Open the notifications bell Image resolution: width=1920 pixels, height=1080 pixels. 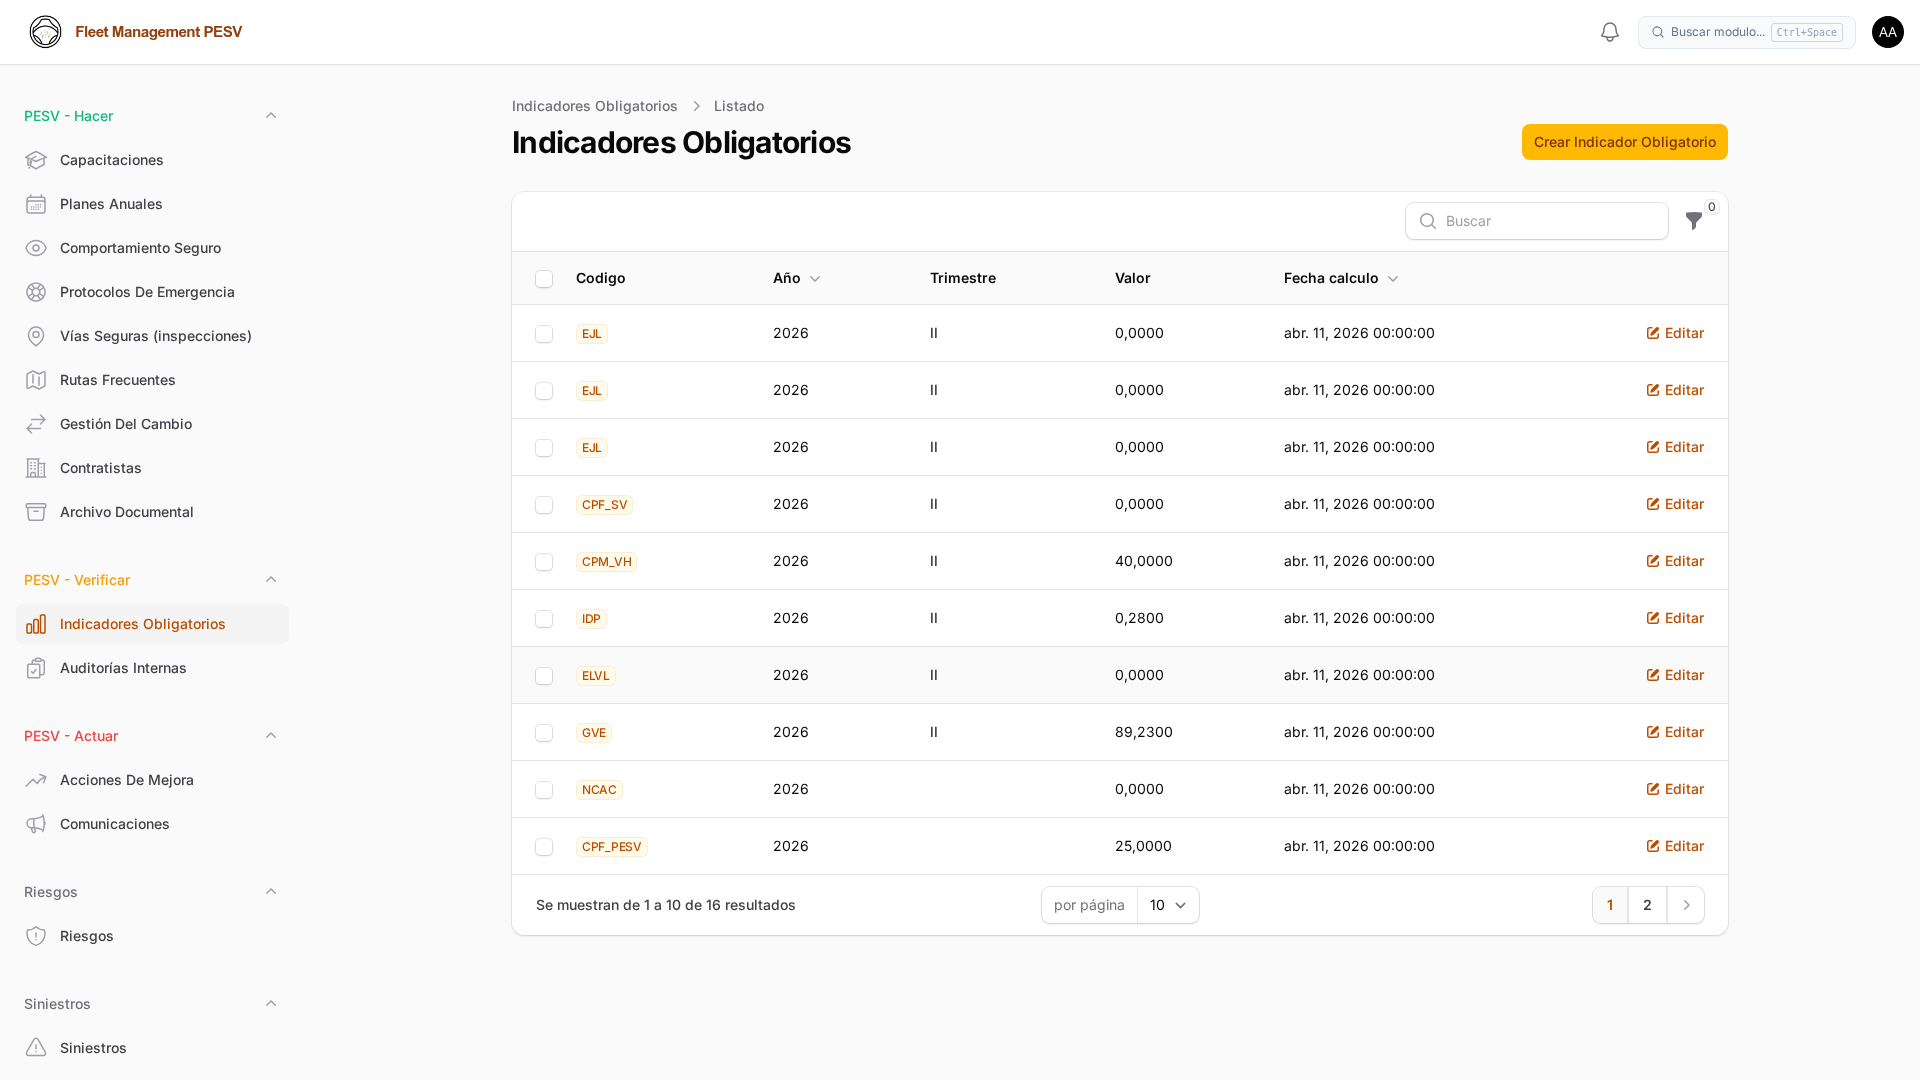[1610, 32]
